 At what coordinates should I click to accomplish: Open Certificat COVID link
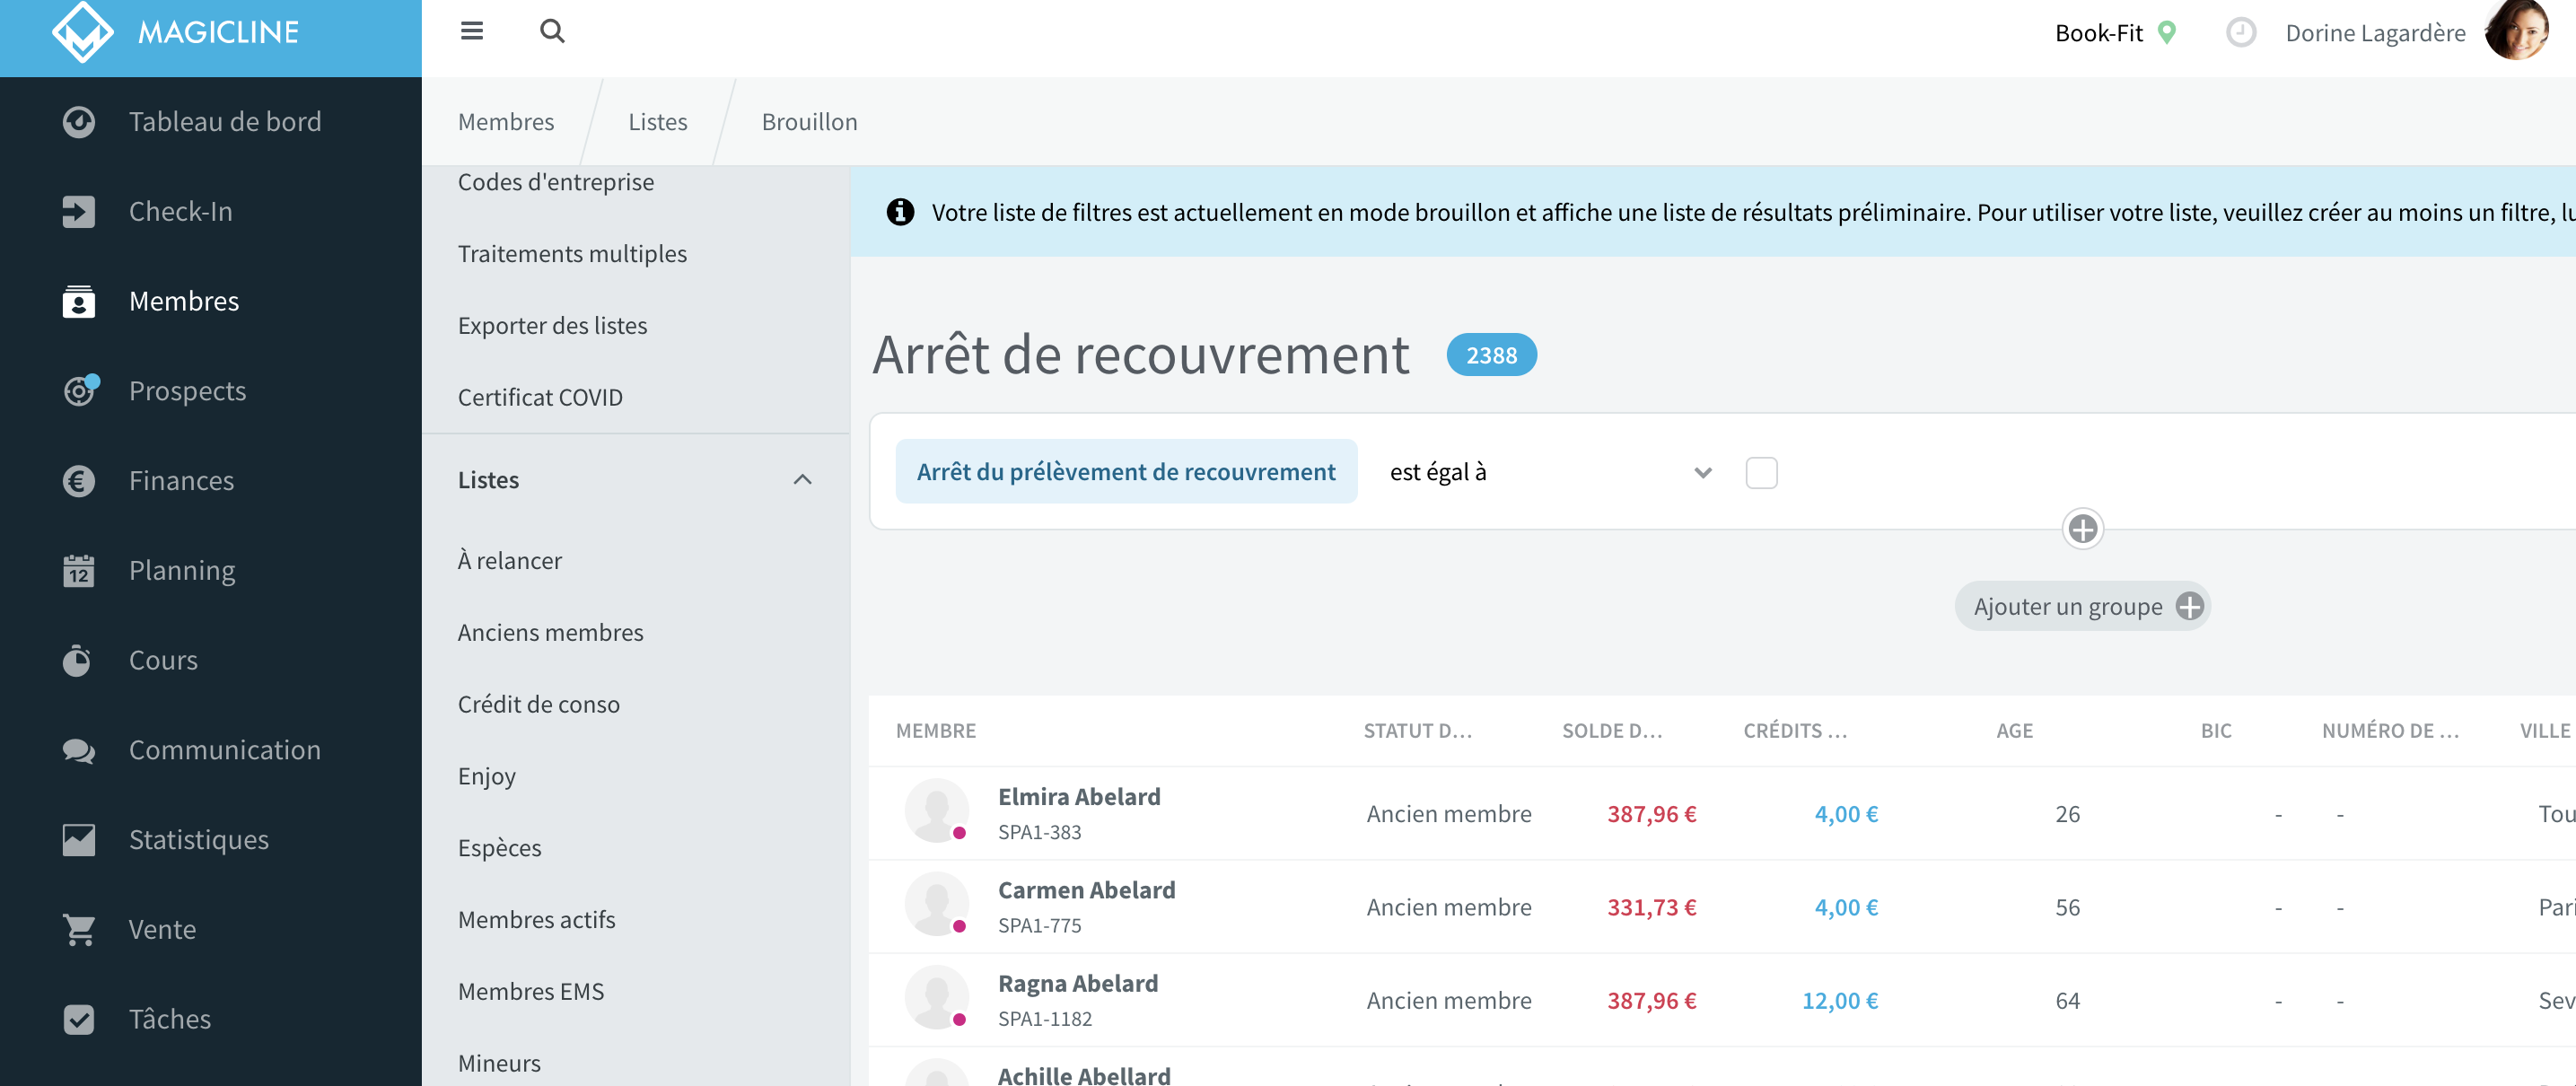540,397
